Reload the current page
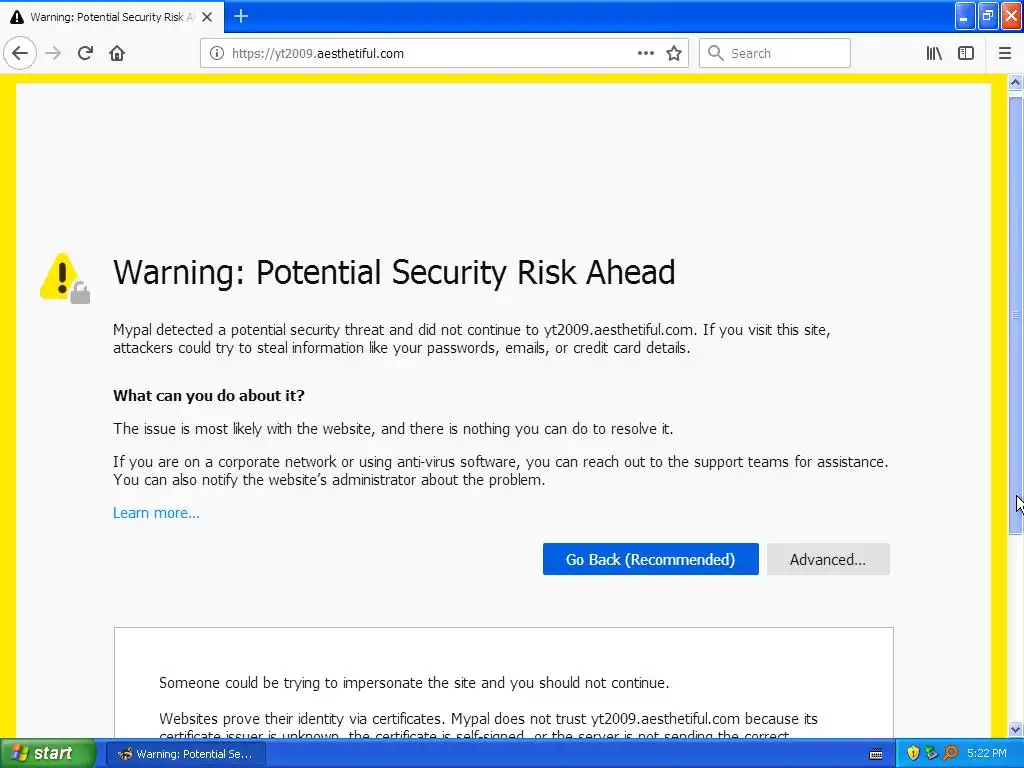Image resolution: width=1024 pixels, height=768 pixels. click(85, 53)
